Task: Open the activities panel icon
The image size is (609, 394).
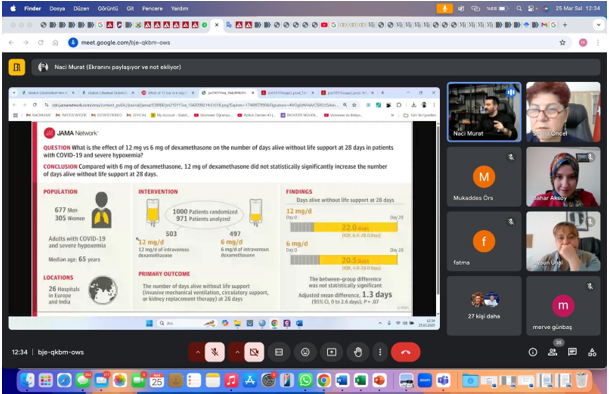Action: pos(592,352)
